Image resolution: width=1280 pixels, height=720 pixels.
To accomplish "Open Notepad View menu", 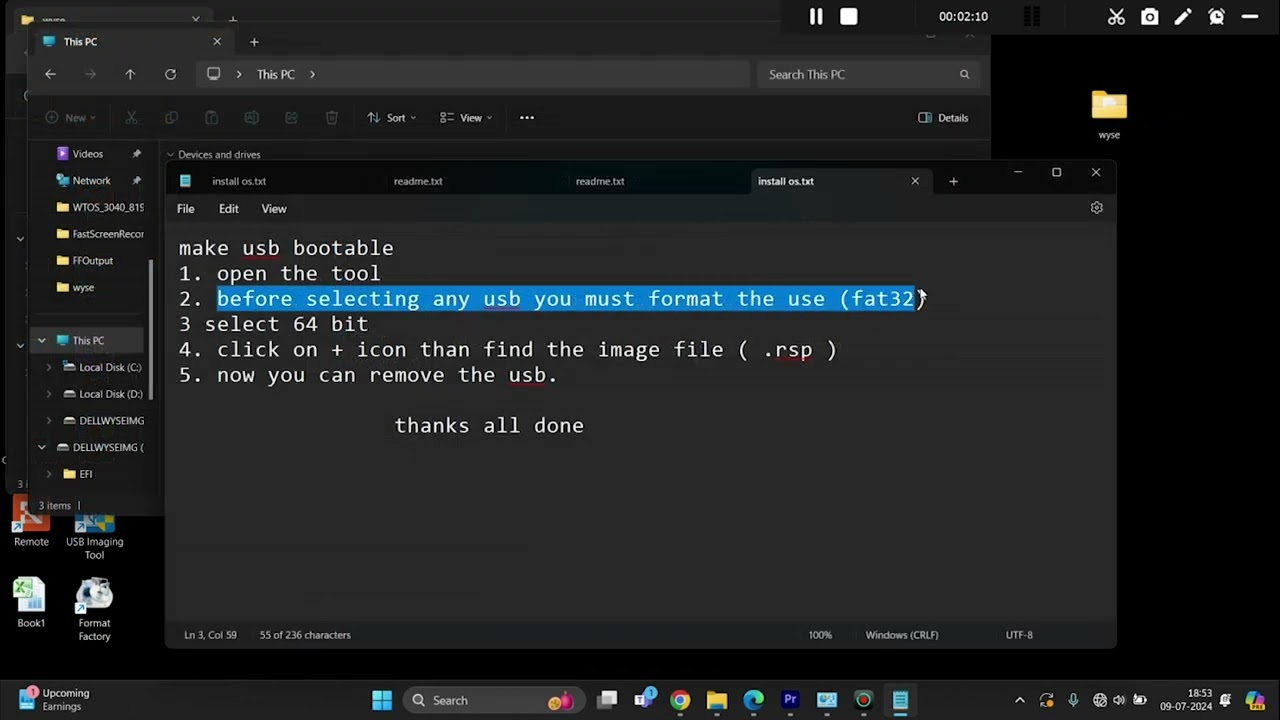I will point(274,209).
